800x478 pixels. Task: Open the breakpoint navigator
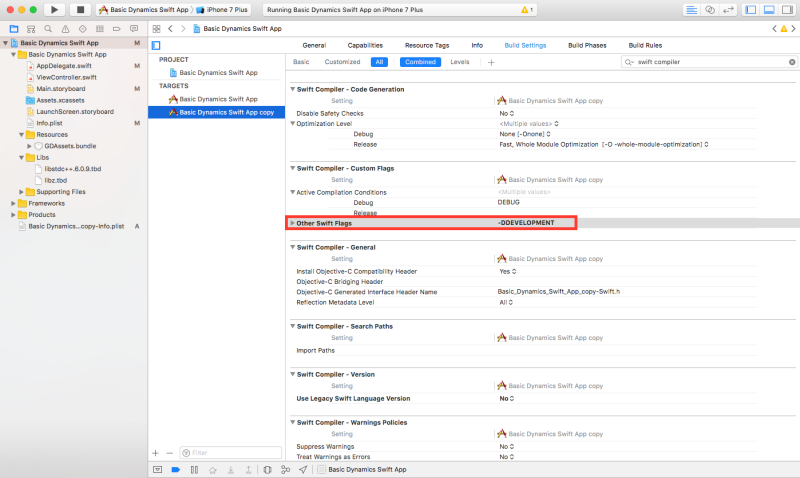tap(117, 29)
